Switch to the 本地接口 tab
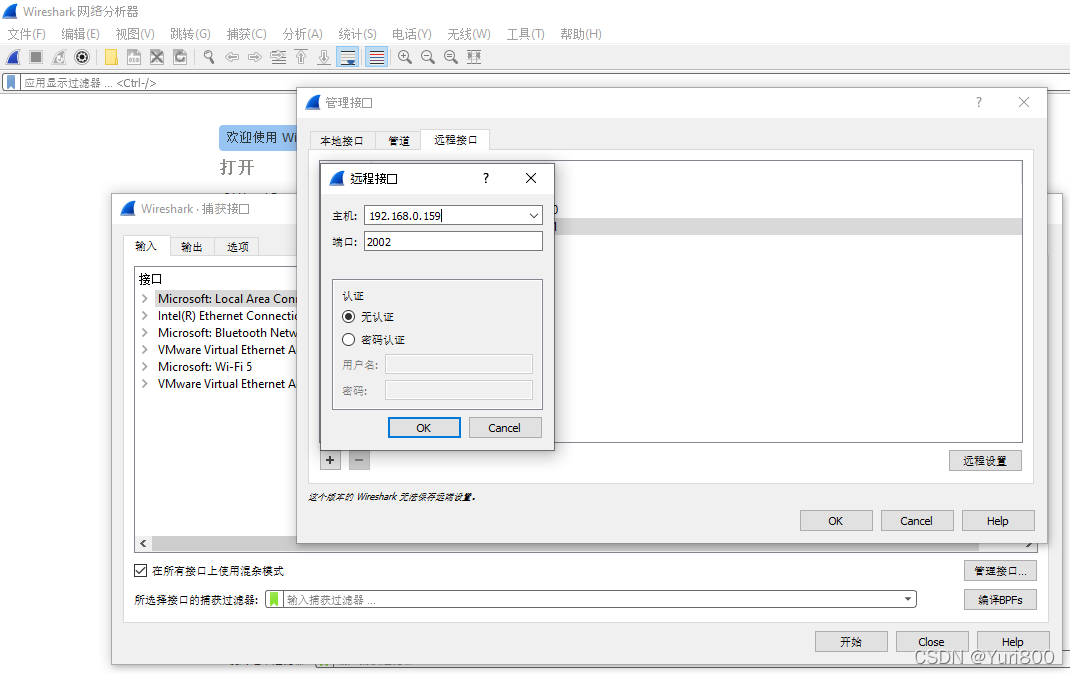Screen dimensions: 1070x674 click(x=342, y=141)
